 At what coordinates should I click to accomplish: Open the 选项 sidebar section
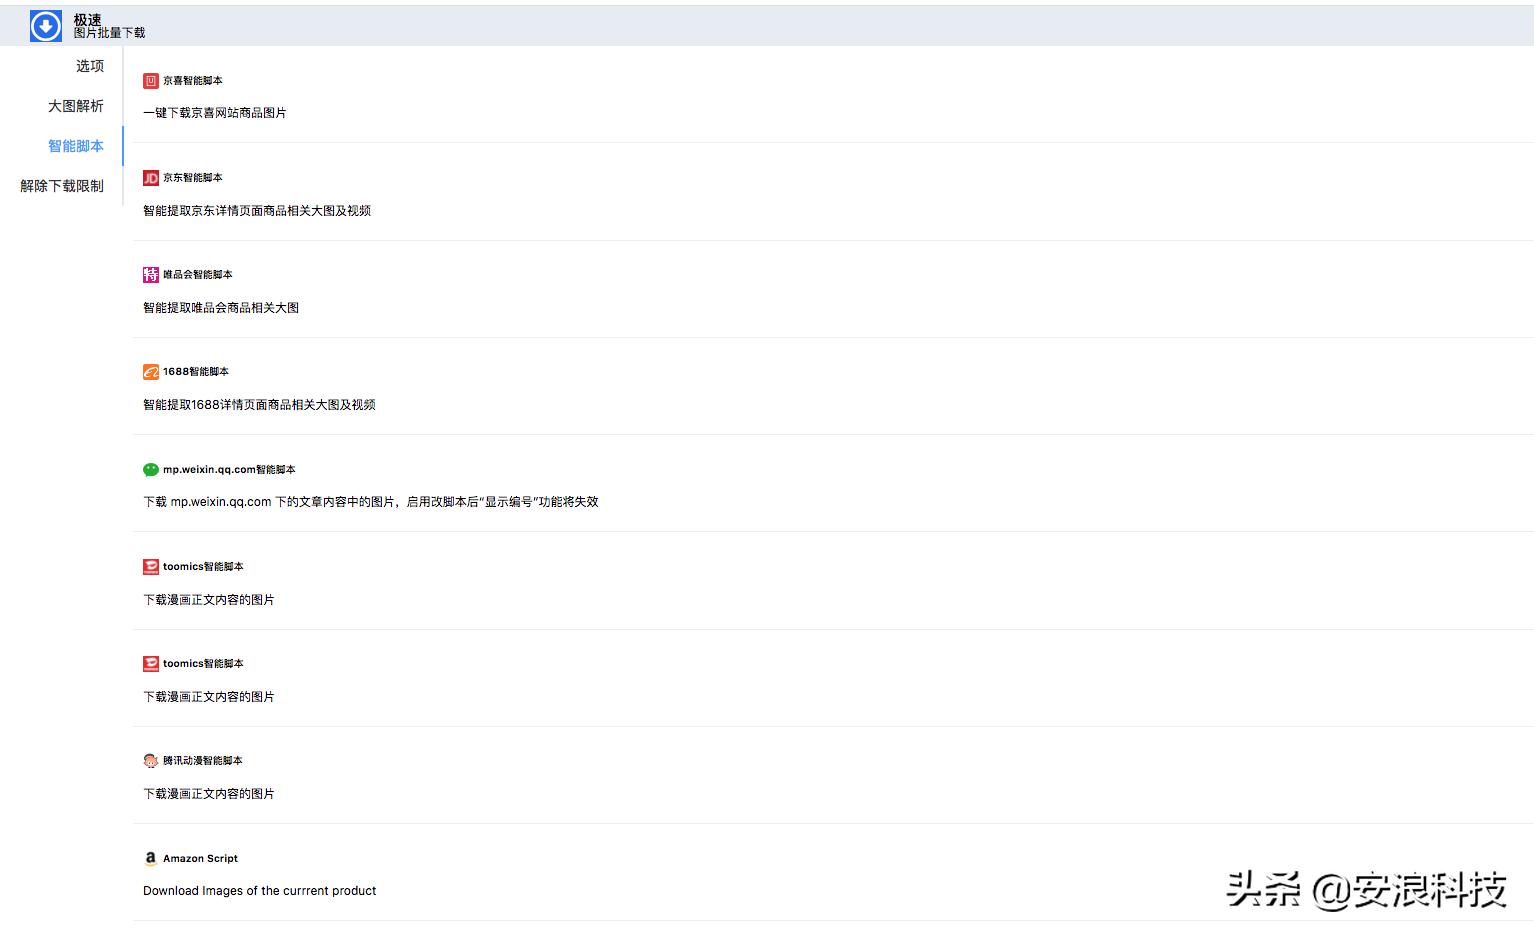90,66
